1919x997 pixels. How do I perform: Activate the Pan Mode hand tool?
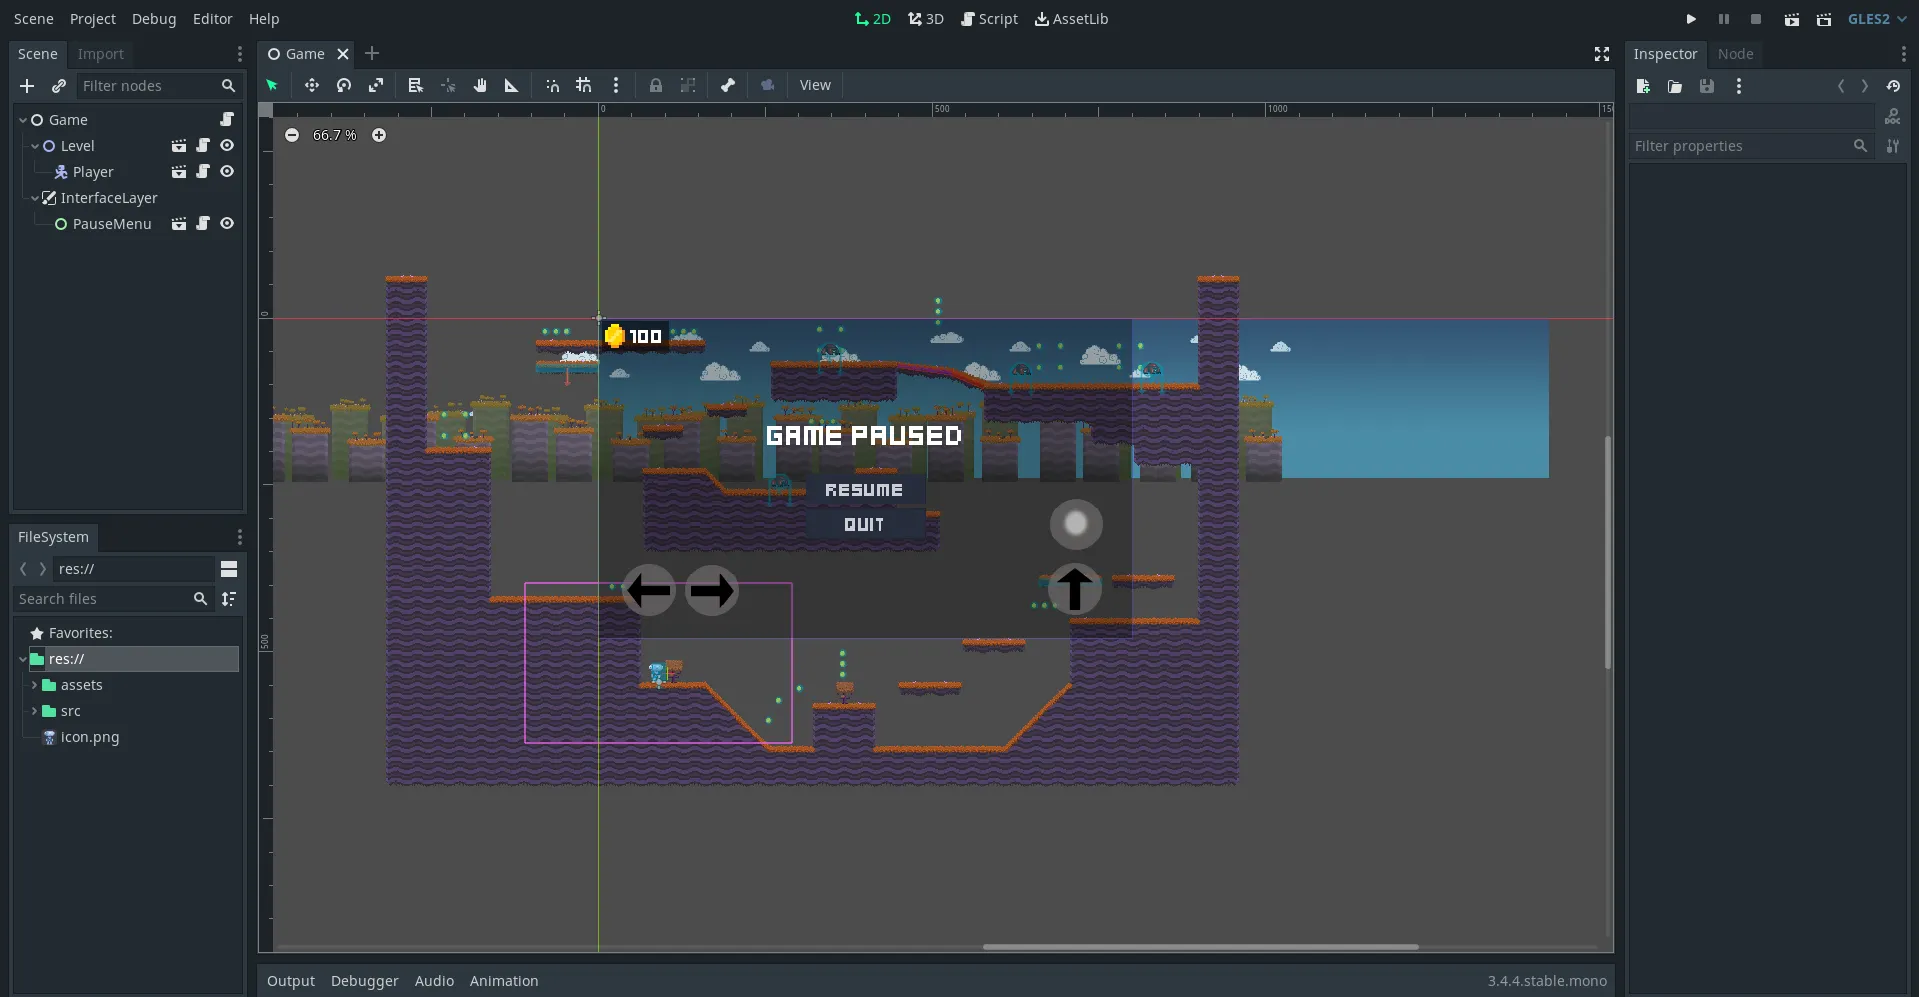480,85
